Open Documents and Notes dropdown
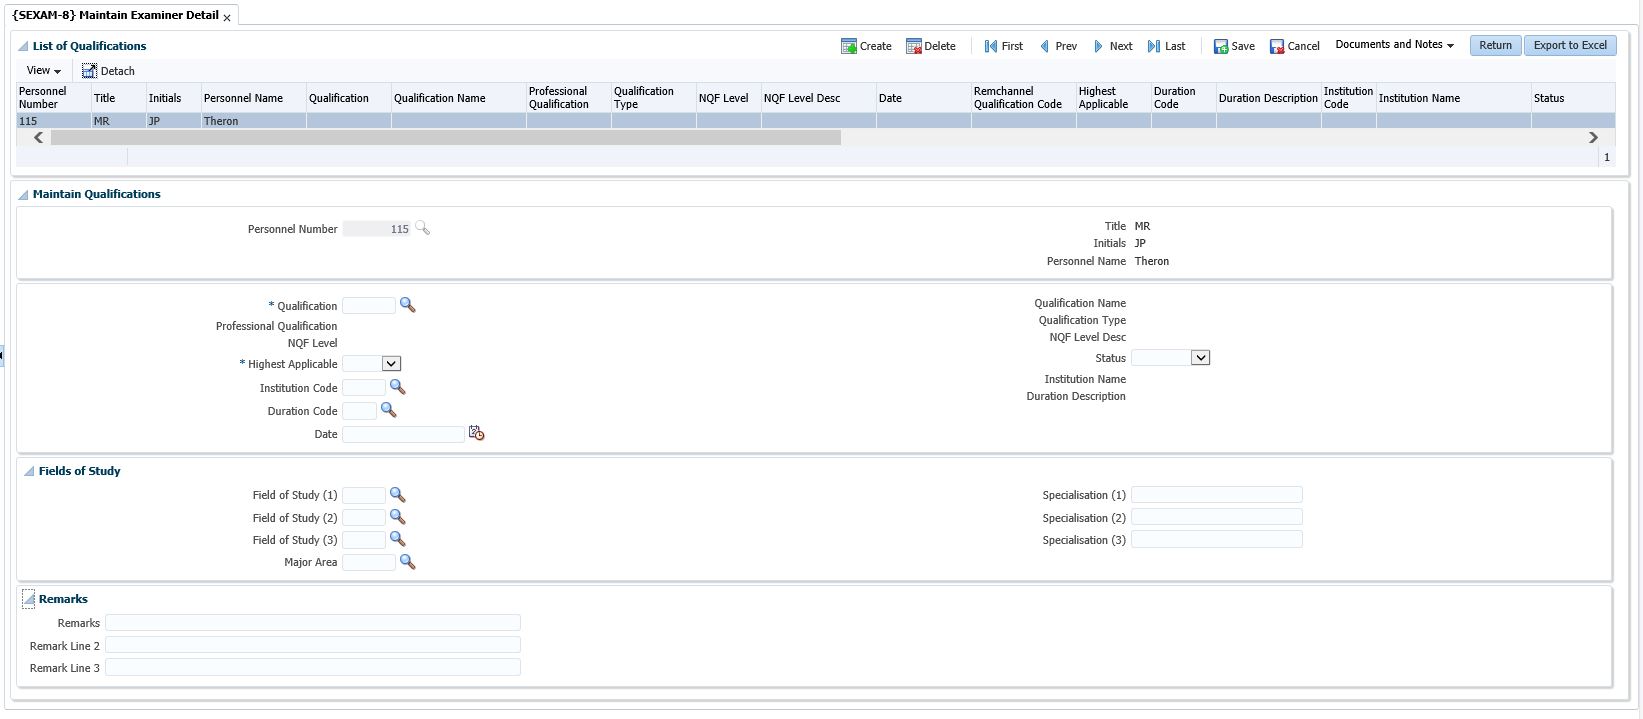Viewport: 1643px width, 719px height. tap(1394, 45)
